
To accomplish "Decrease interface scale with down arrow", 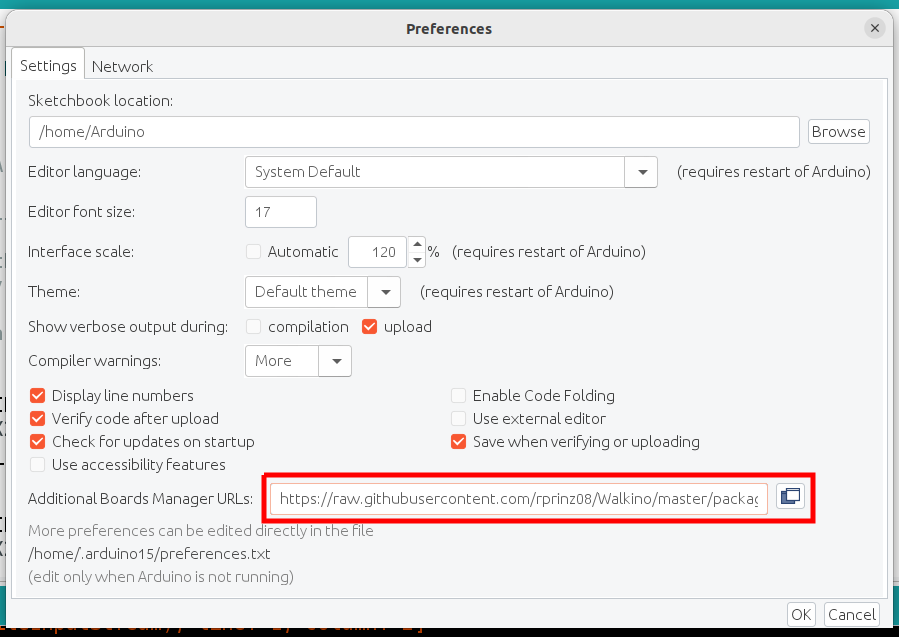I will click(417, 260).
